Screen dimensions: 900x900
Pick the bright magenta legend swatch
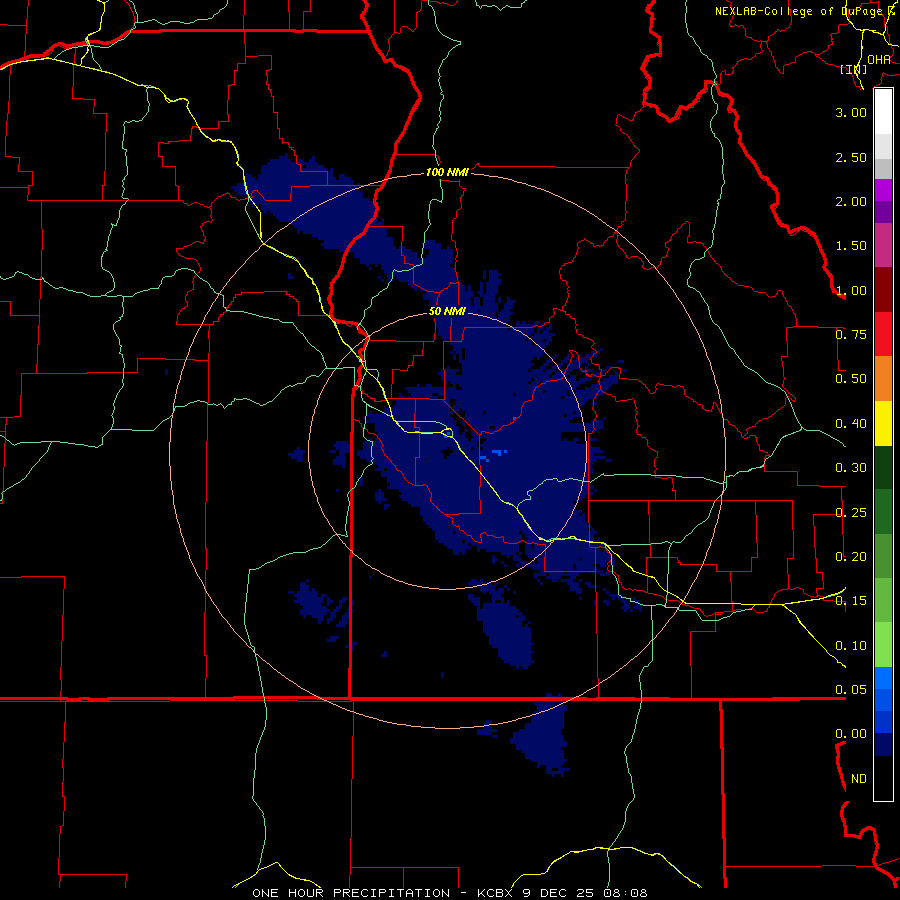(883, 190)
